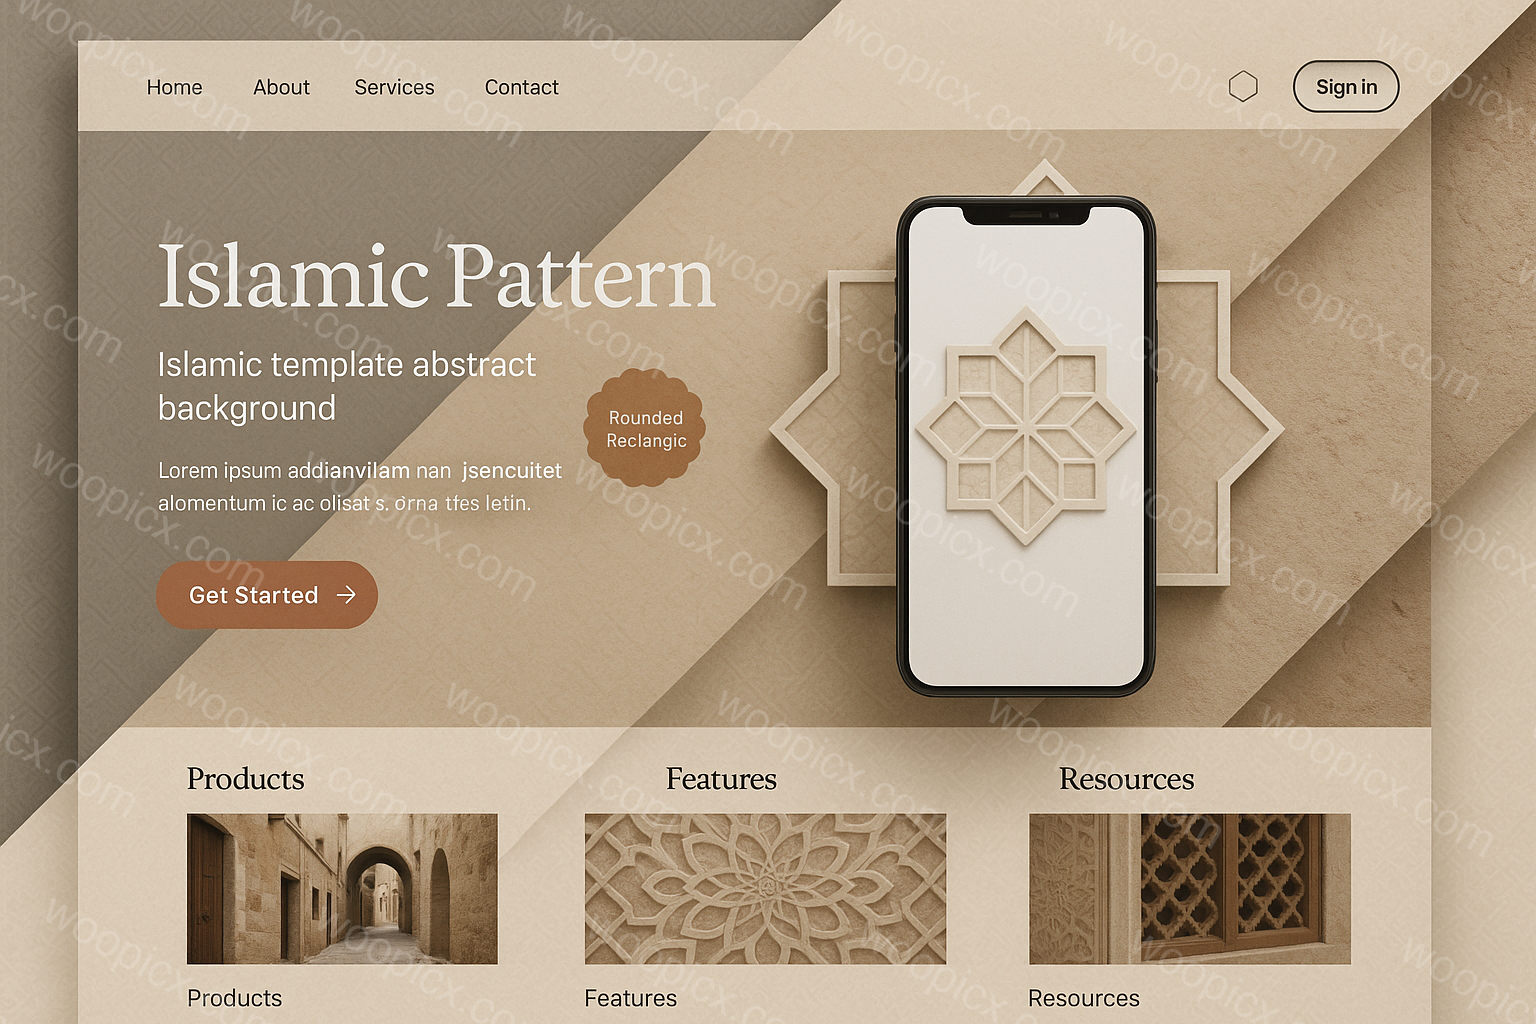Select Contact in the navigation bar
This screenshot has width=1536, height=1024.
point(521,87)
